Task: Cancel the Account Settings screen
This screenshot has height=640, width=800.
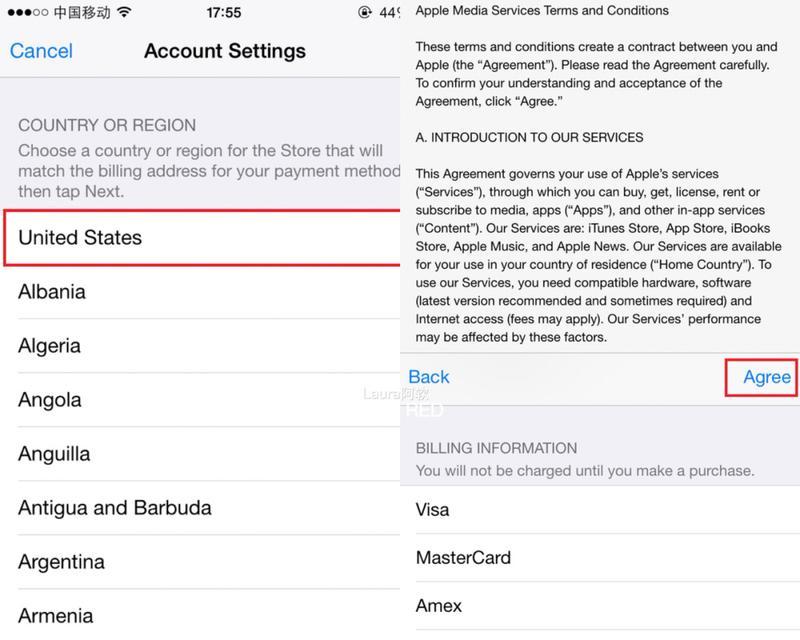Action: pyautogui.click(x=41, y=51)
